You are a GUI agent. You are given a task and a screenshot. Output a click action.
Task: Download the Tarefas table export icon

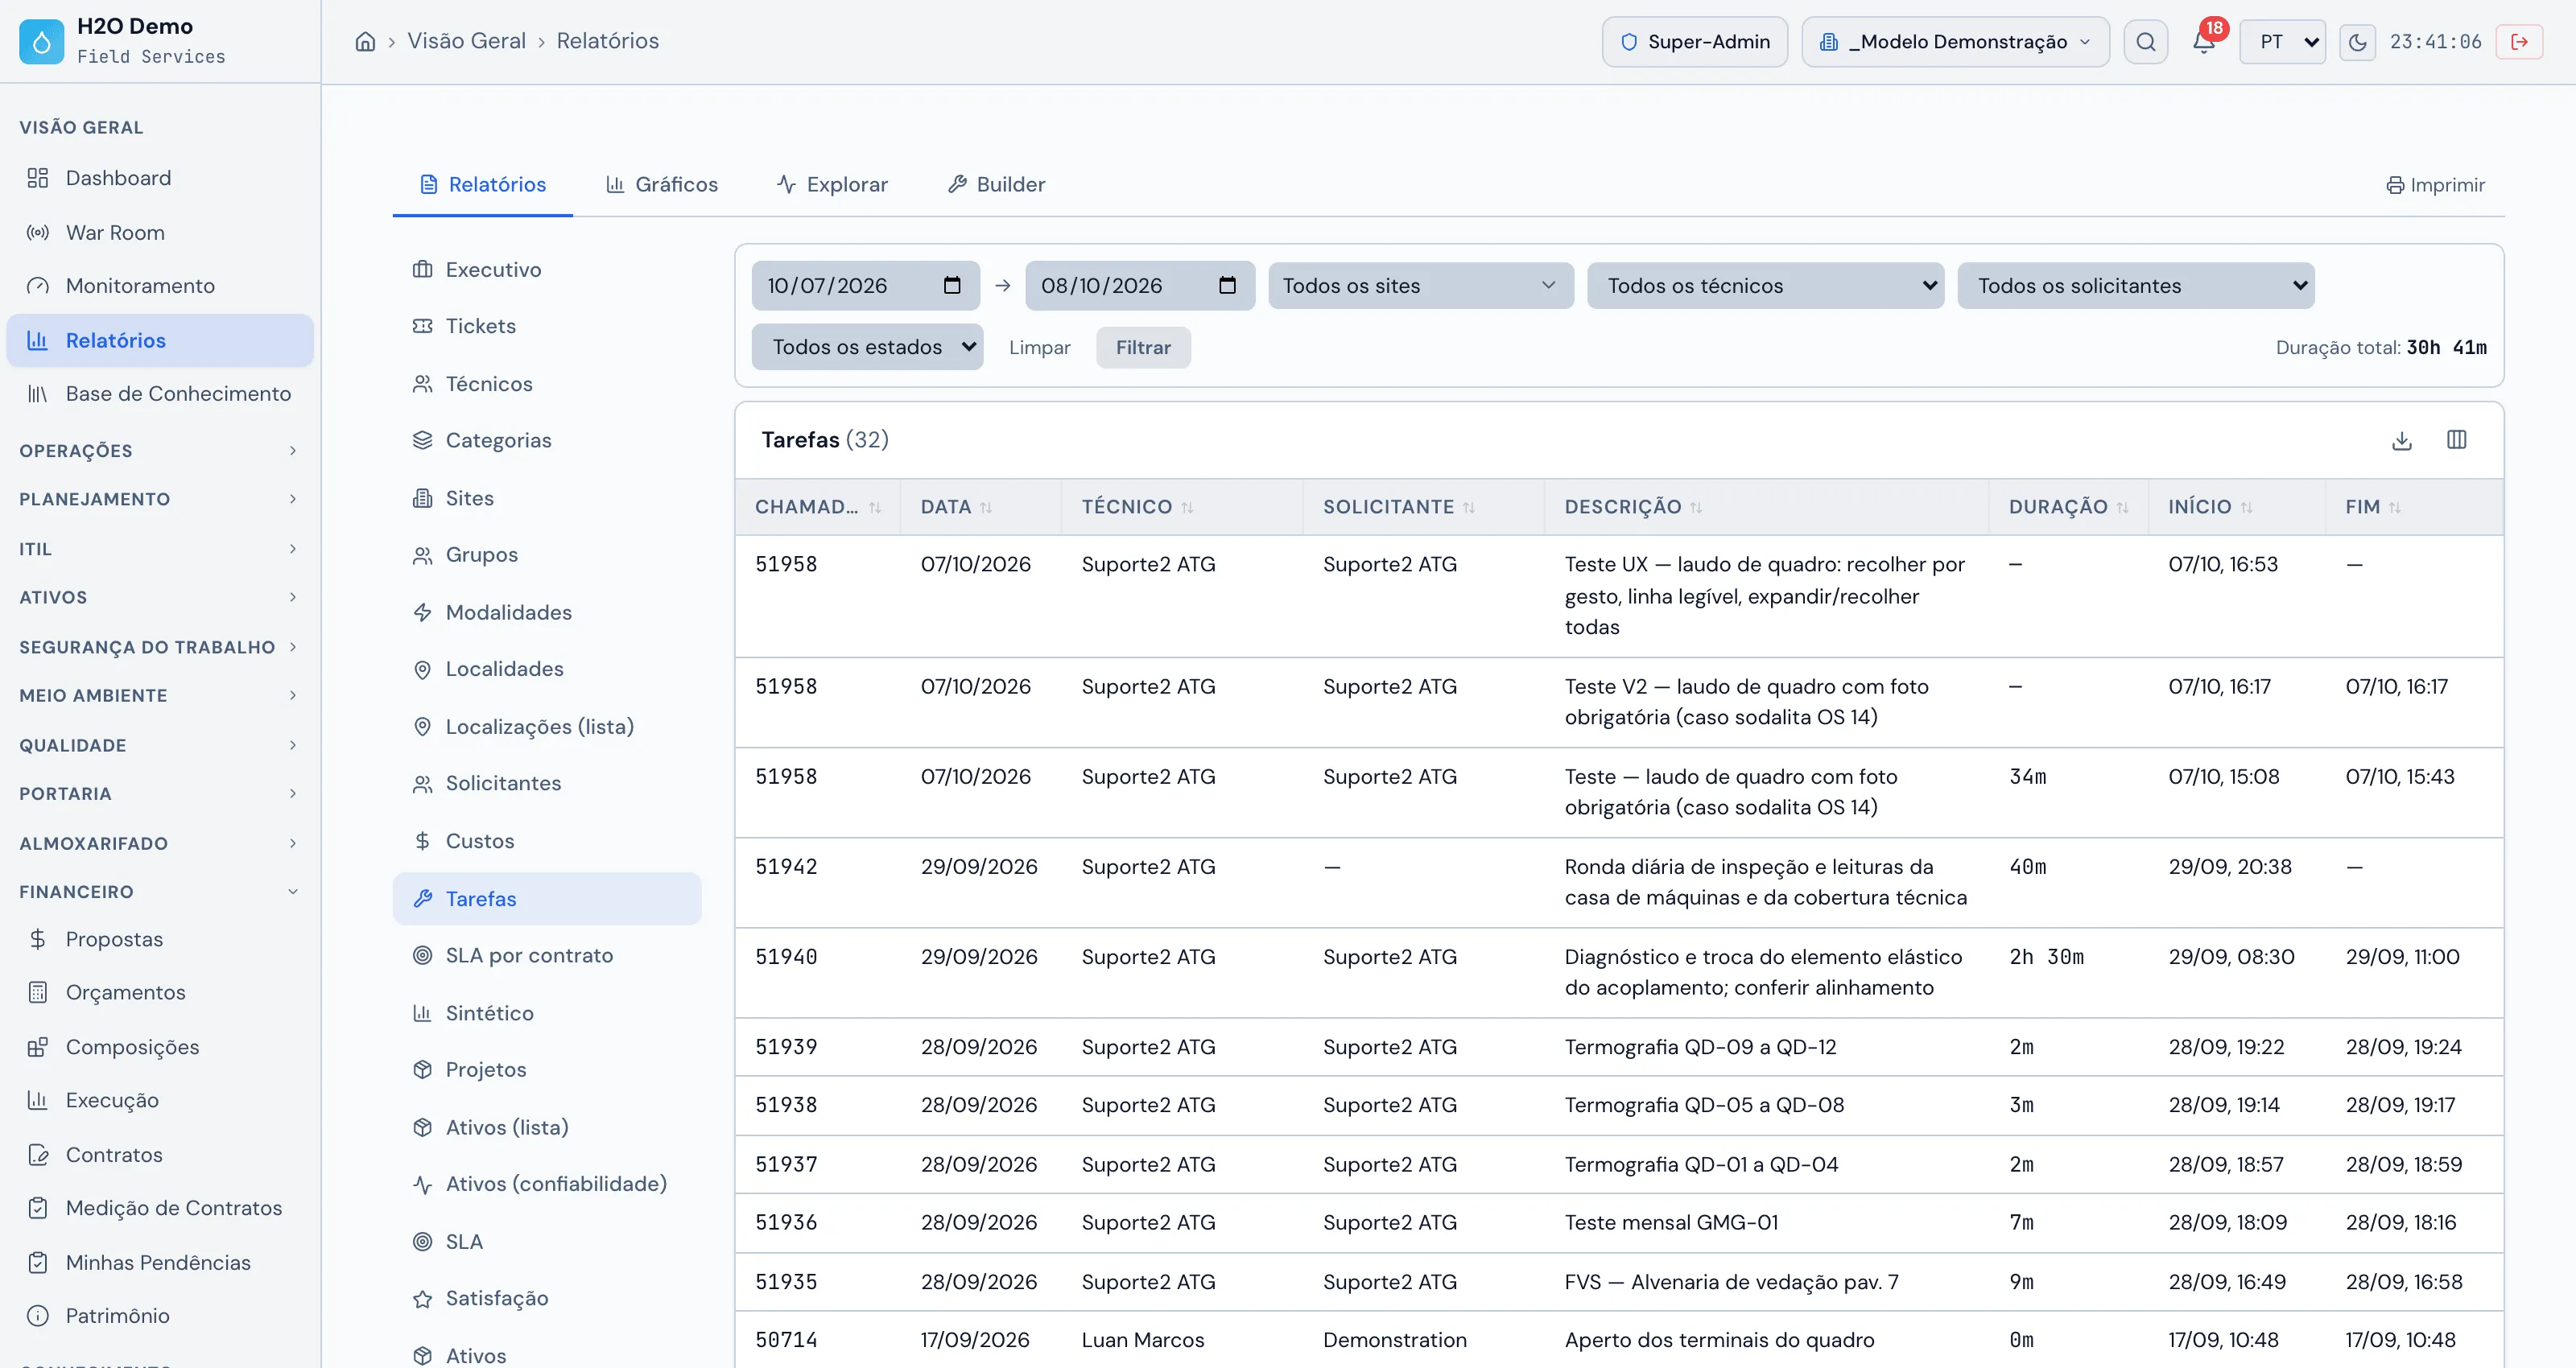pyautogui.click(x=2402, y=440)
